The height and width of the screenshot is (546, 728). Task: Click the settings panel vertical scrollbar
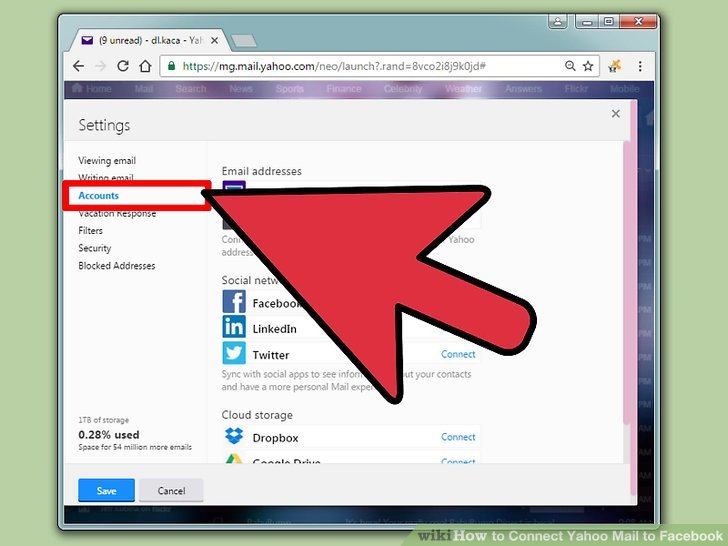pyautogui.click(x=627, y=283)
